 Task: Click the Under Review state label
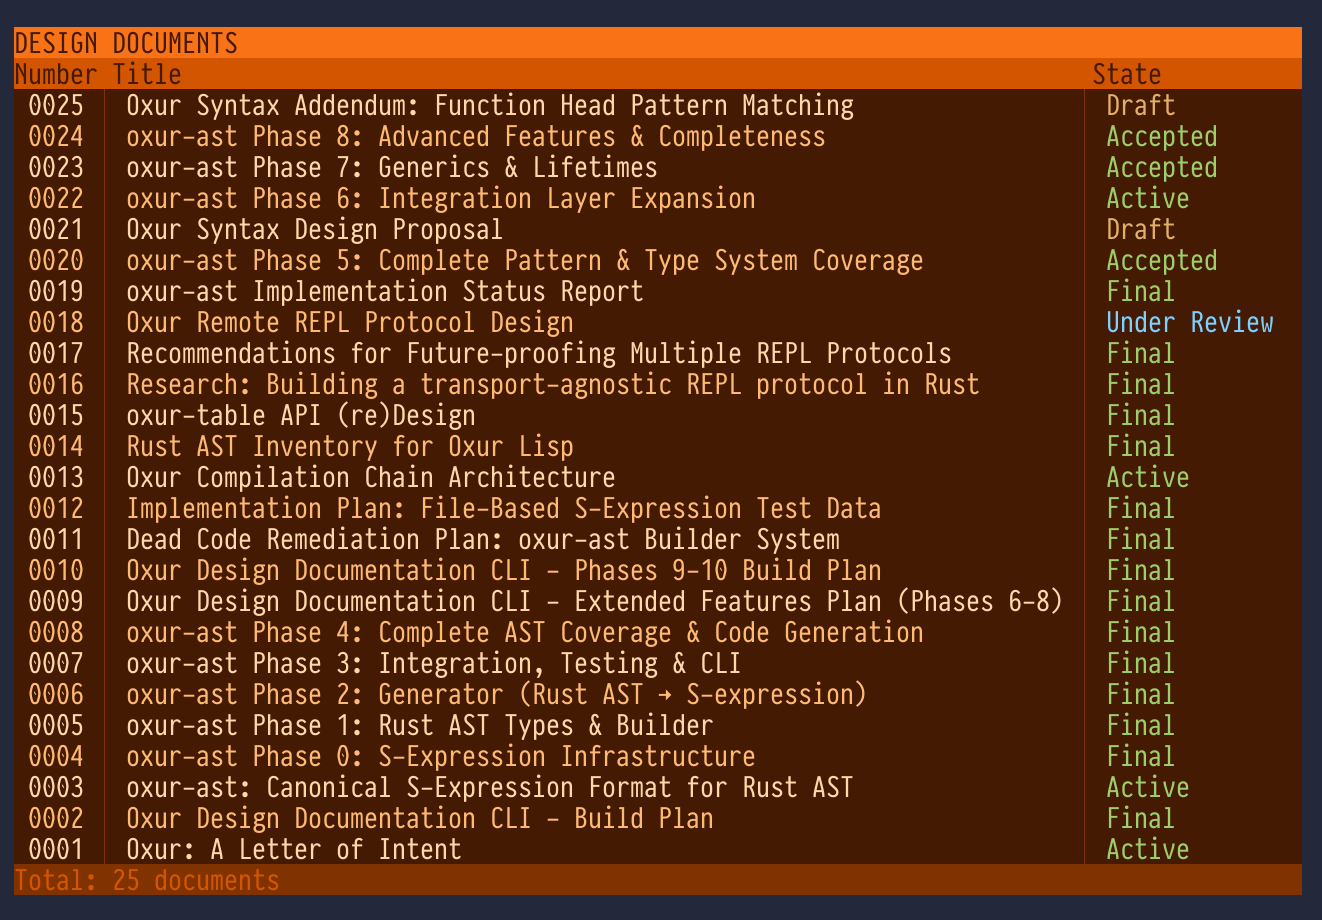click(x=1189, y=322)
